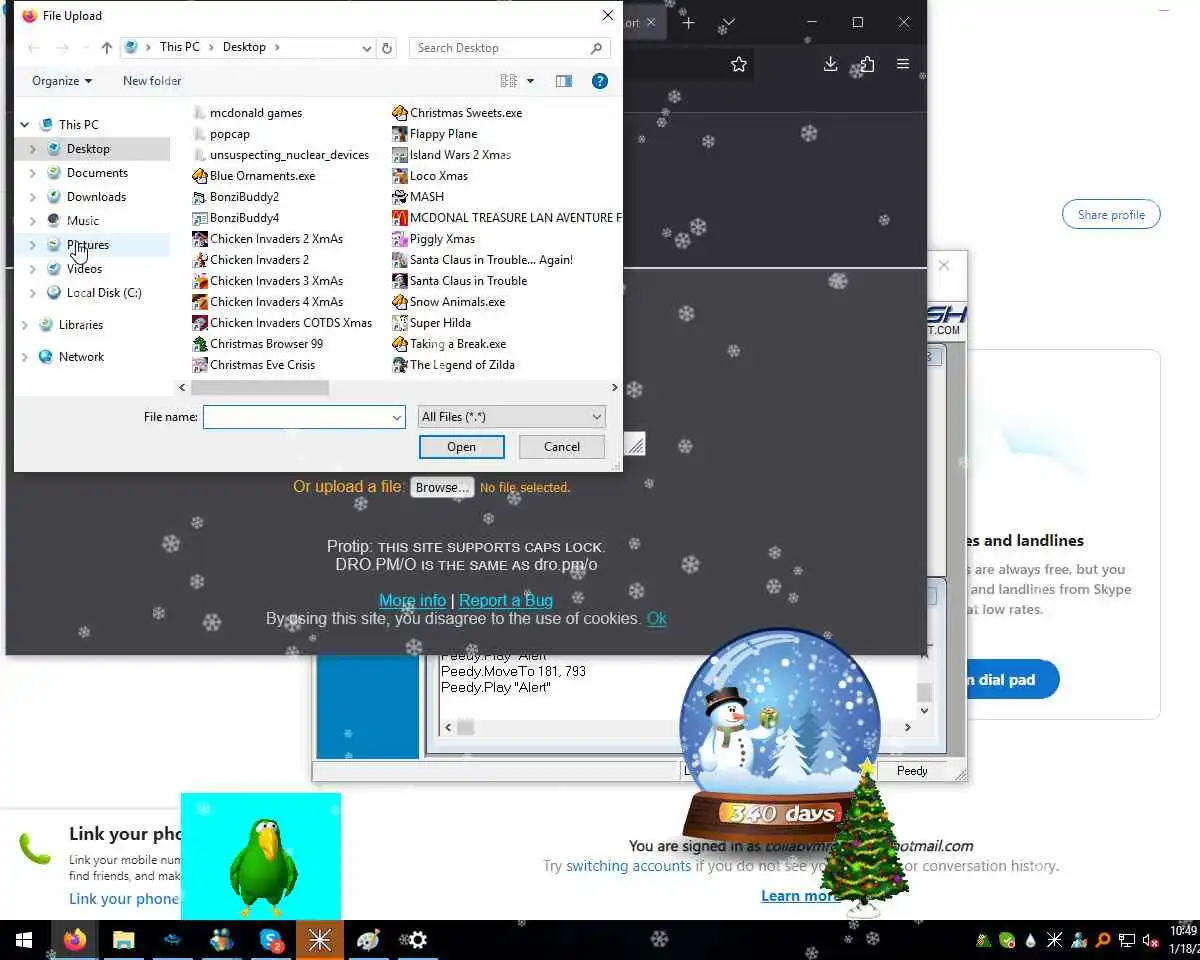Image resolution: width=1200 pixels, height=960 pixels.
Task: Open a new Firefox tab
Action: point(688,22)
